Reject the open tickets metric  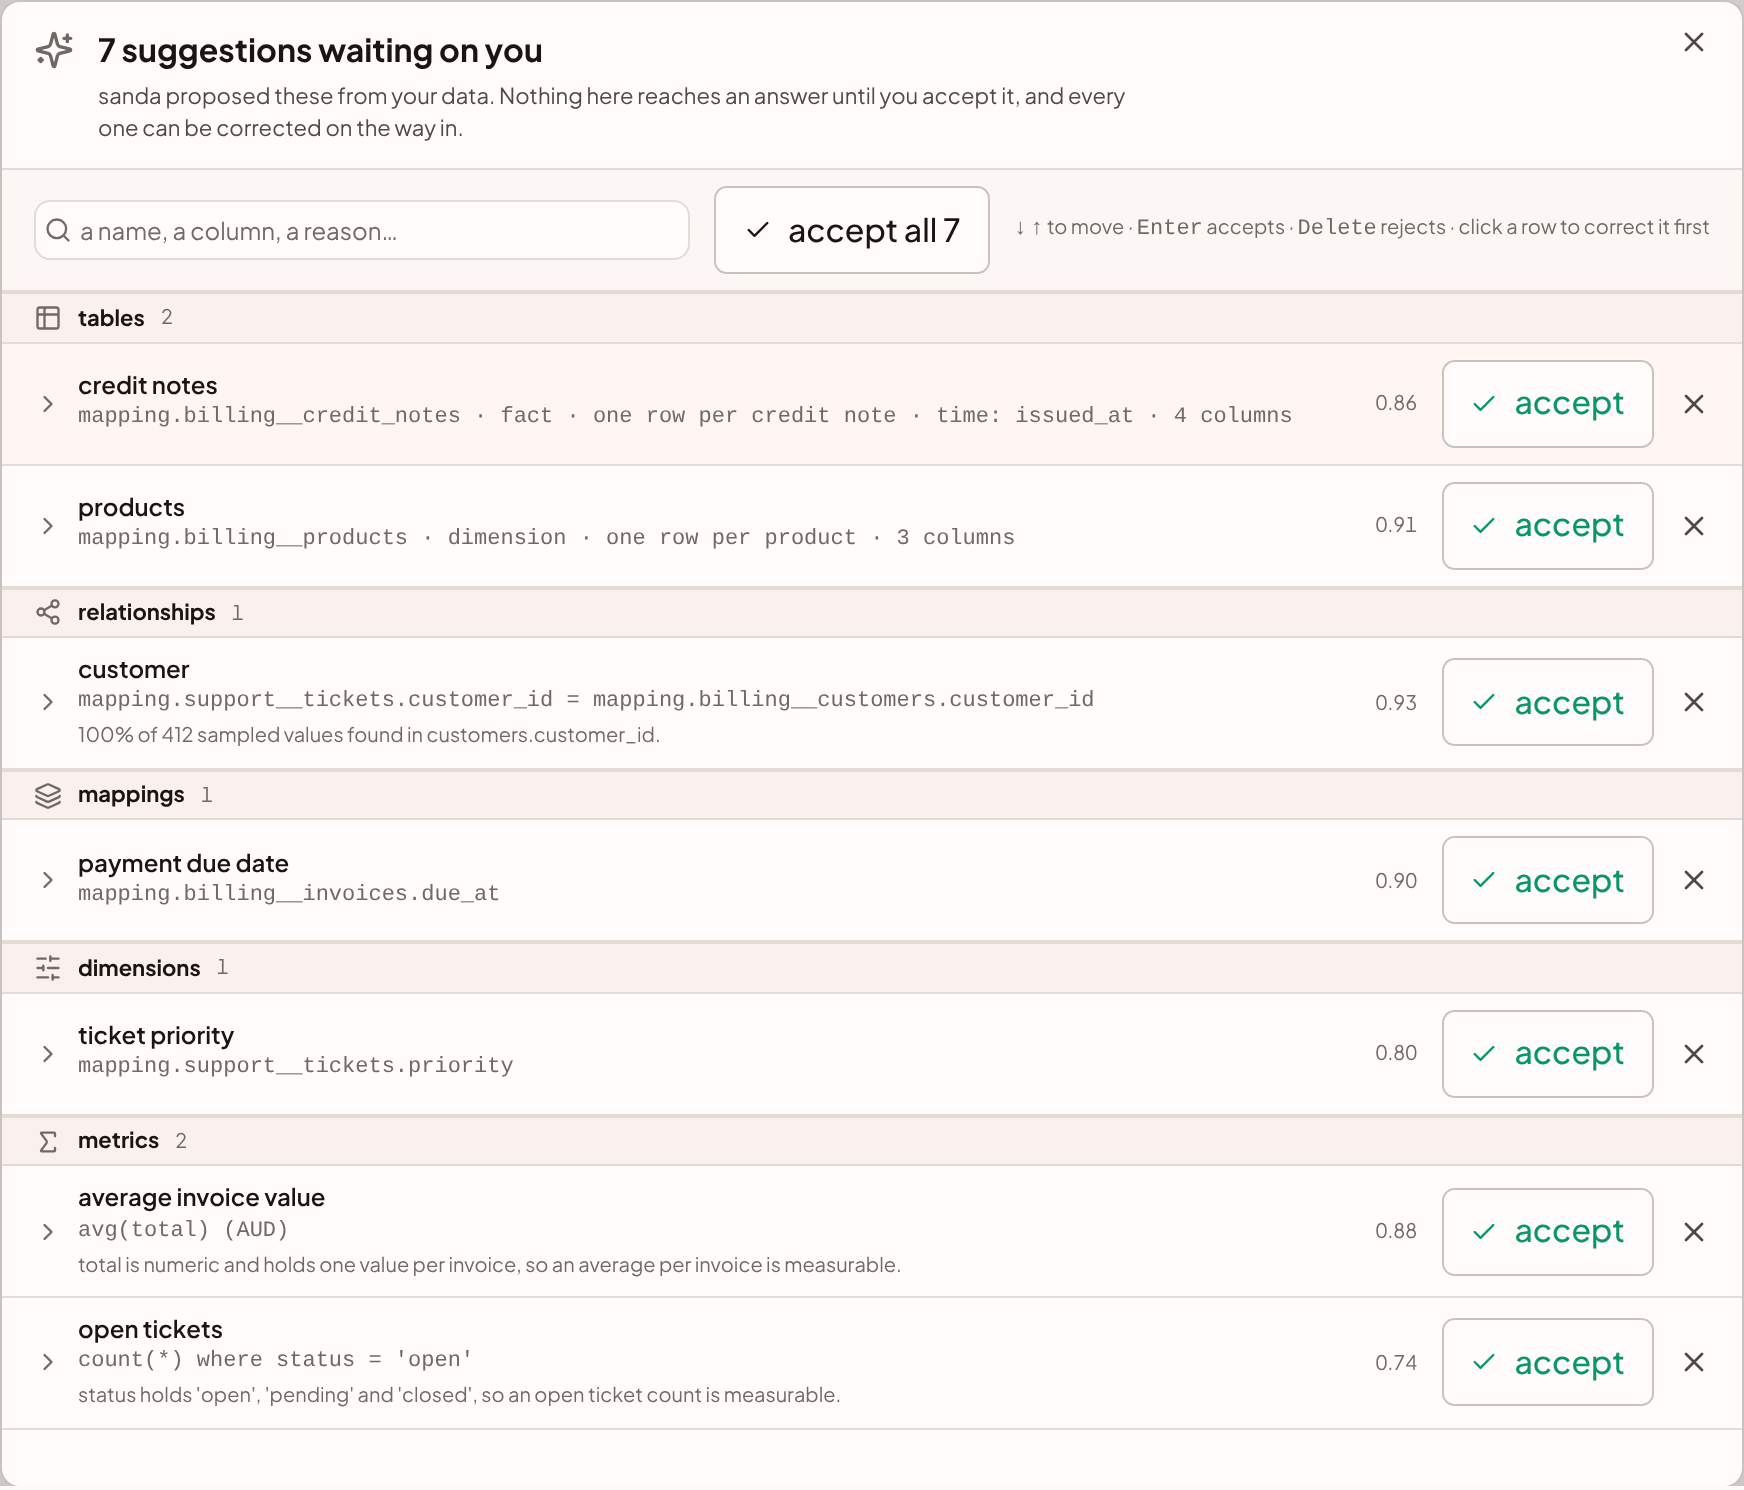click(1693, 1362)
